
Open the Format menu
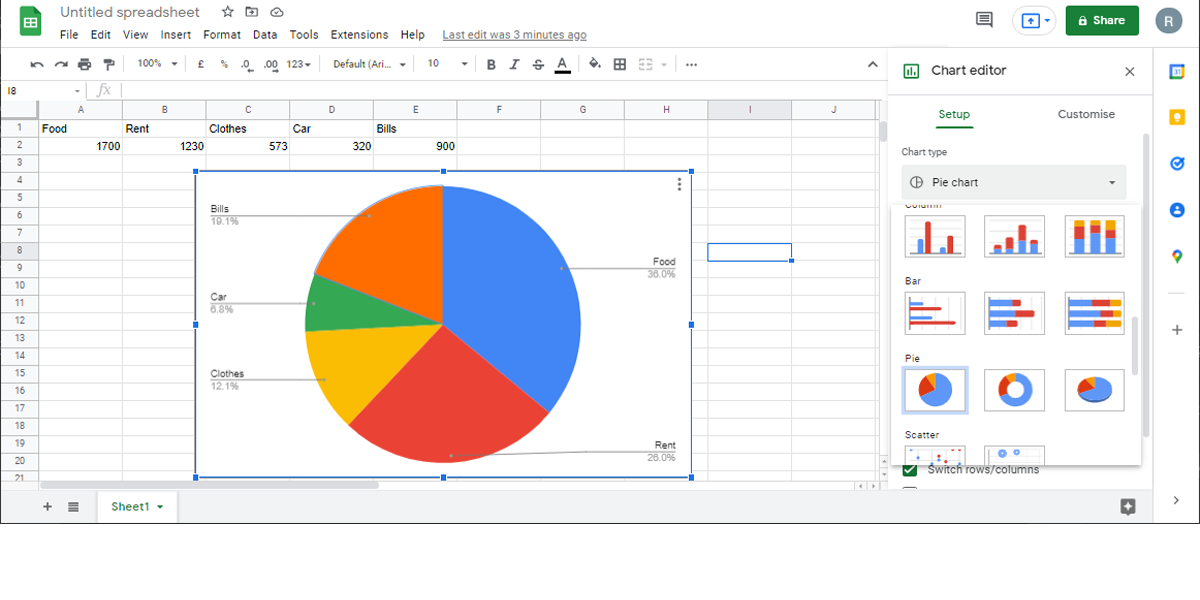point(222,35)
